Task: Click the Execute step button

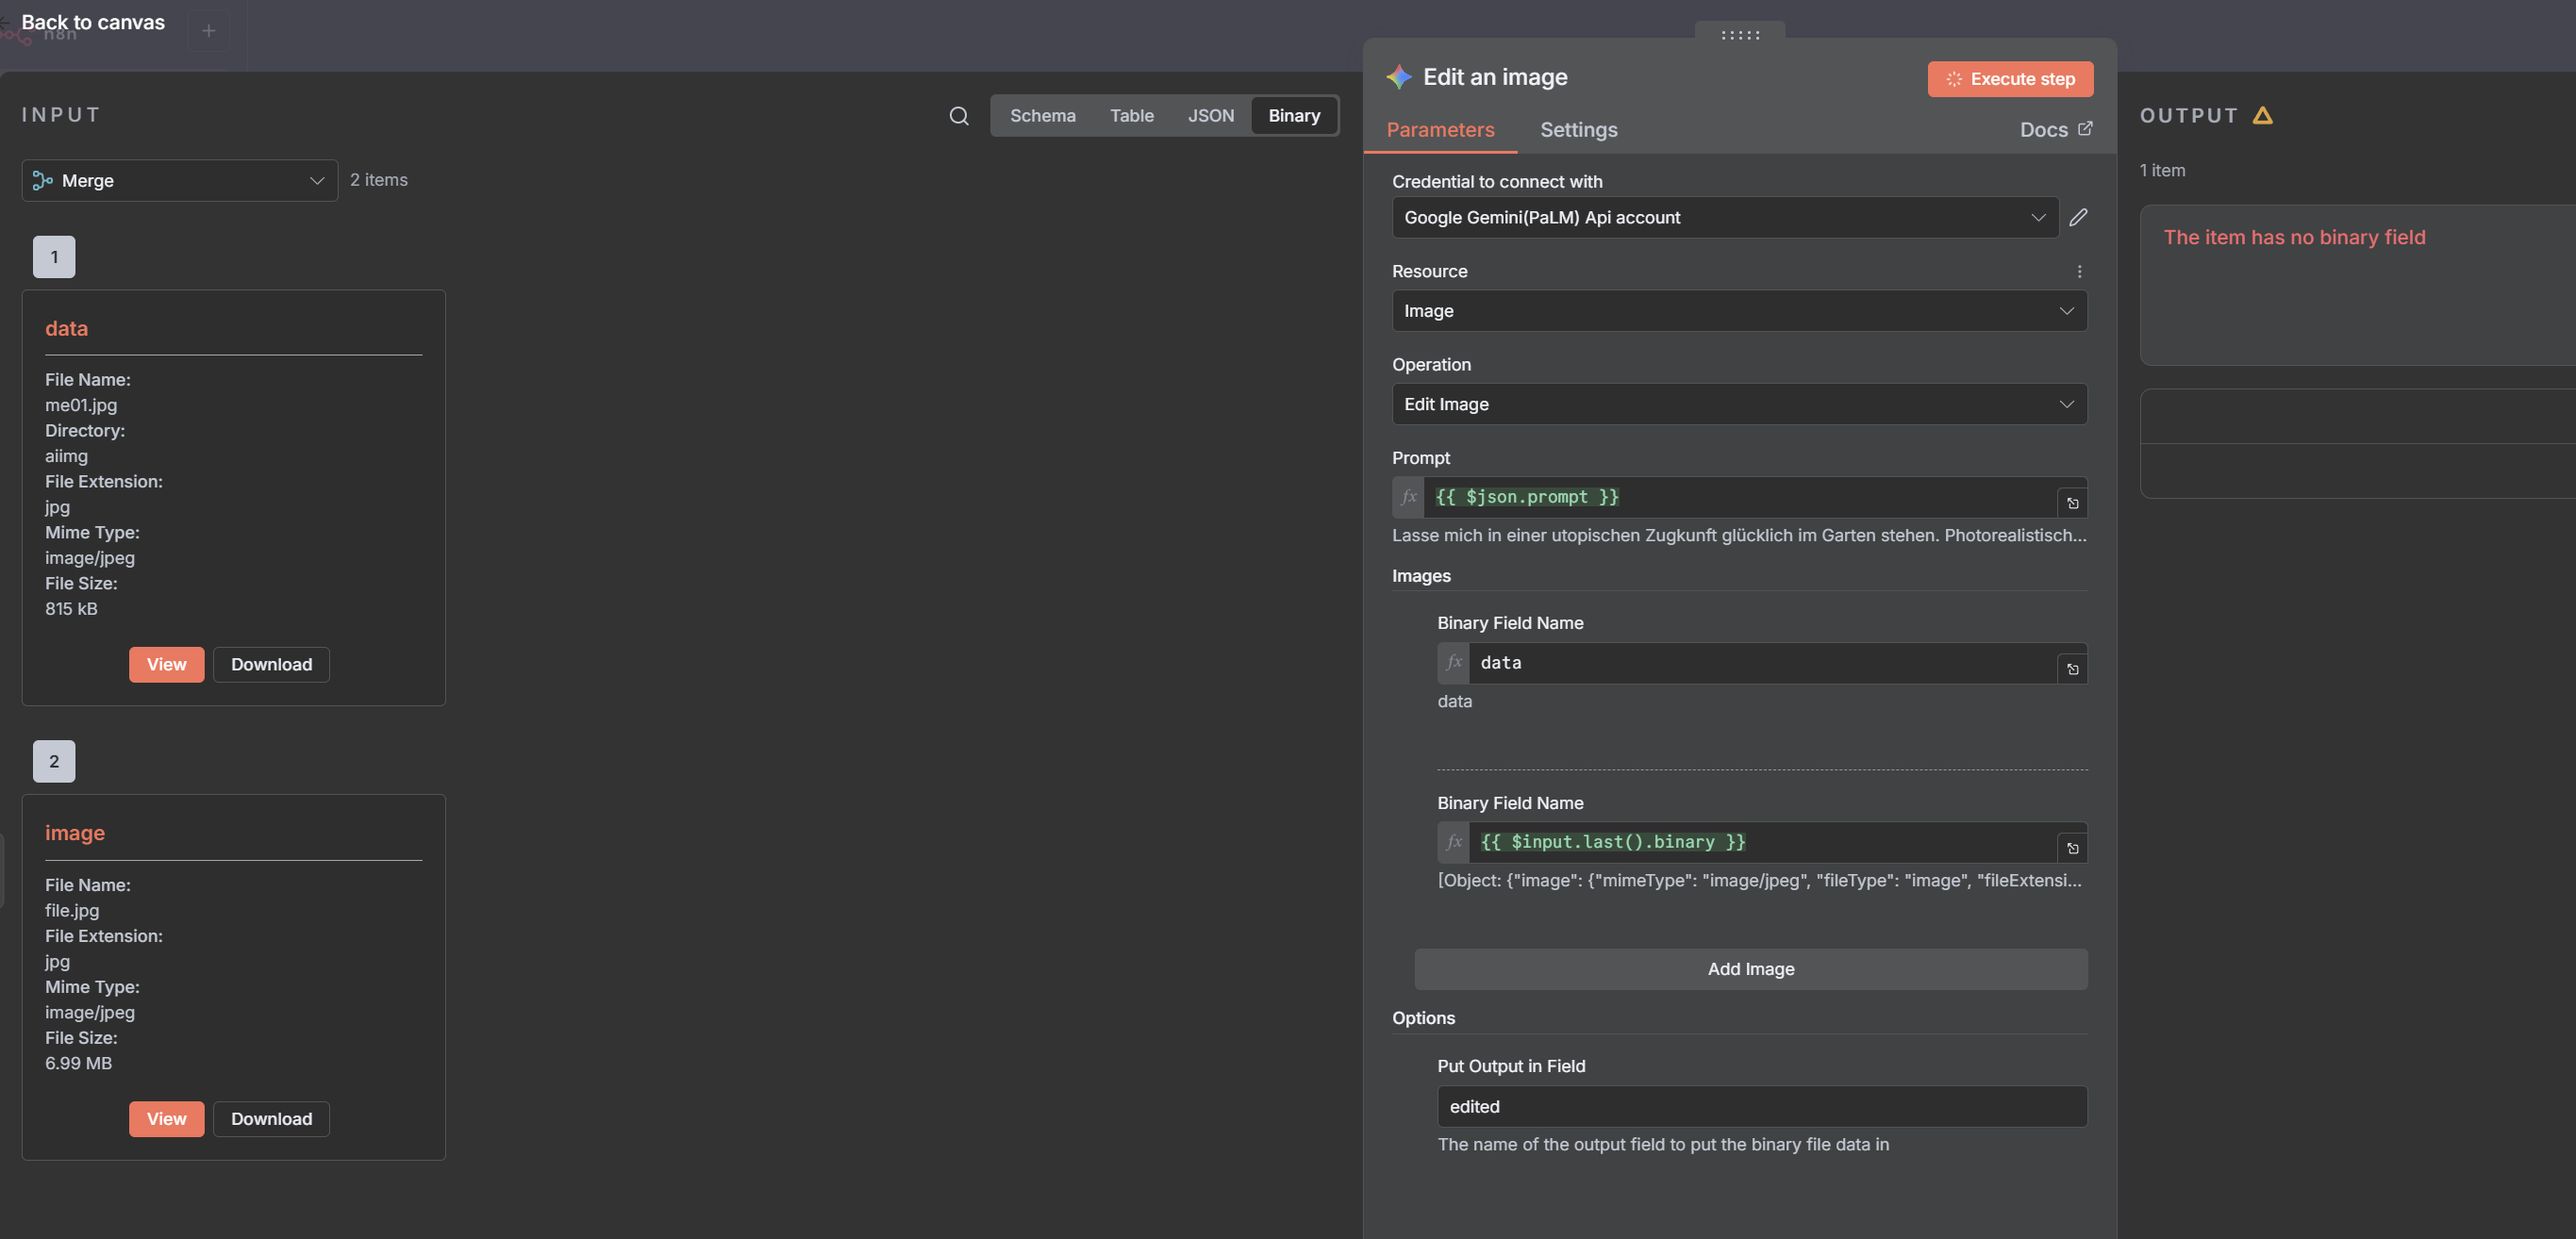Action: 2009,79
